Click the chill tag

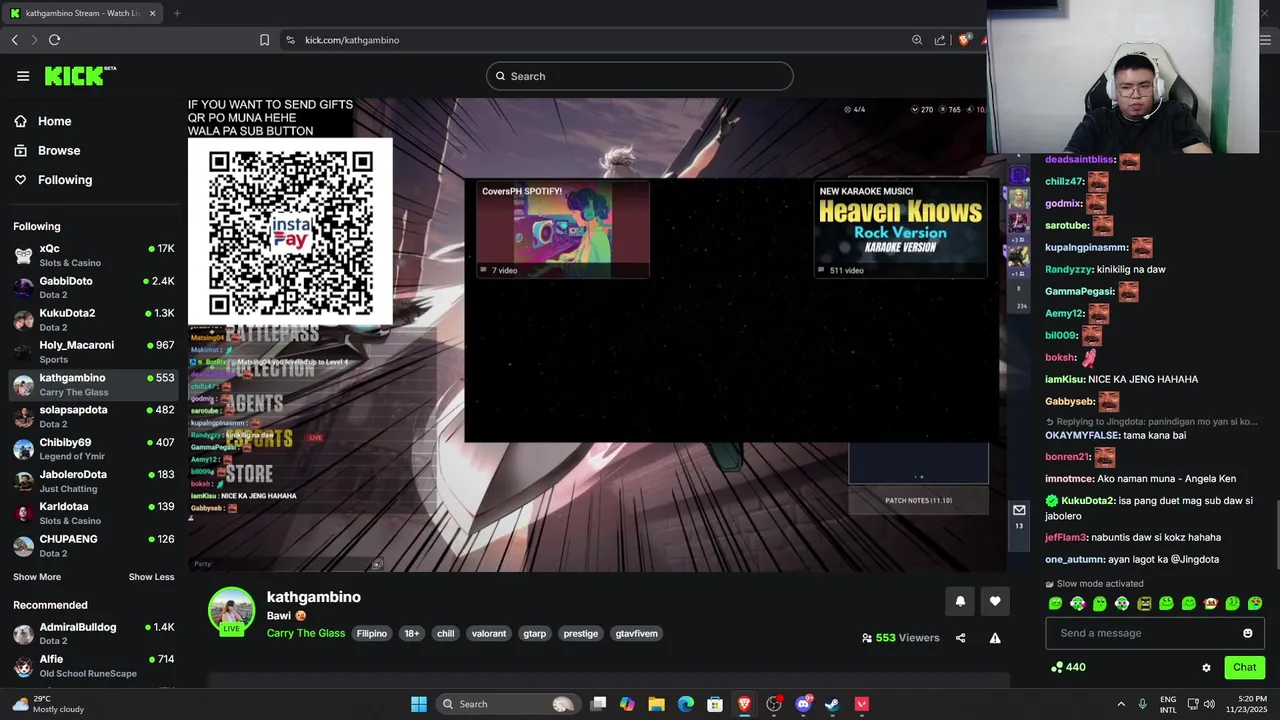(446, 633)
